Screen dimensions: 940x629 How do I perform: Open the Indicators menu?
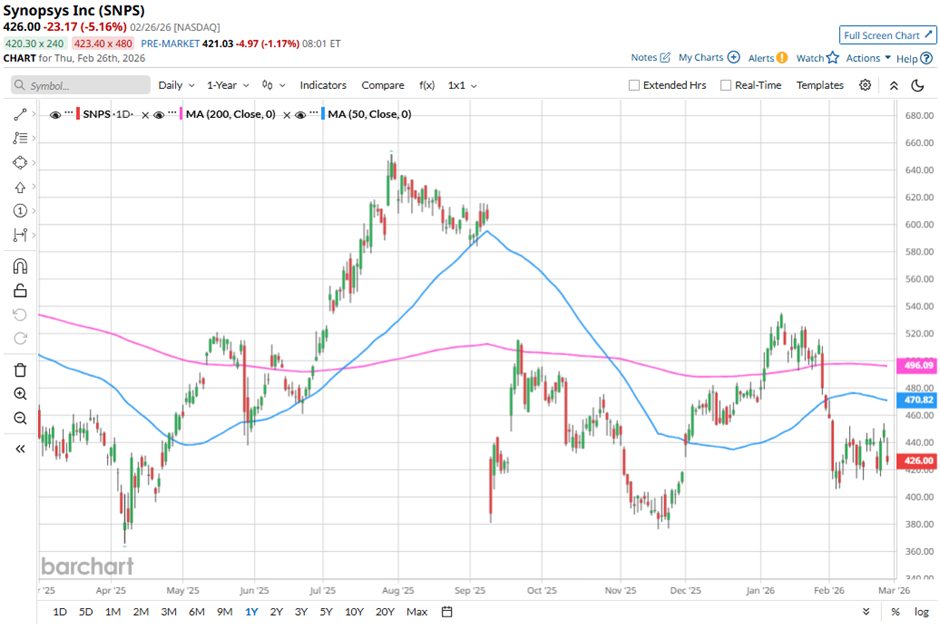tap(323, 86)
